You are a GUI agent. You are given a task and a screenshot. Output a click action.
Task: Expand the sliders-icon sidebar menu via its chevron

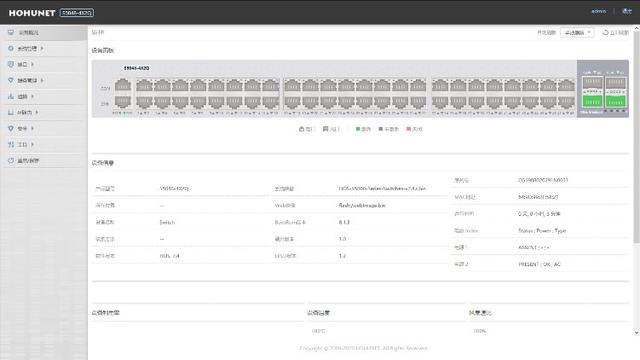point(32,144)
